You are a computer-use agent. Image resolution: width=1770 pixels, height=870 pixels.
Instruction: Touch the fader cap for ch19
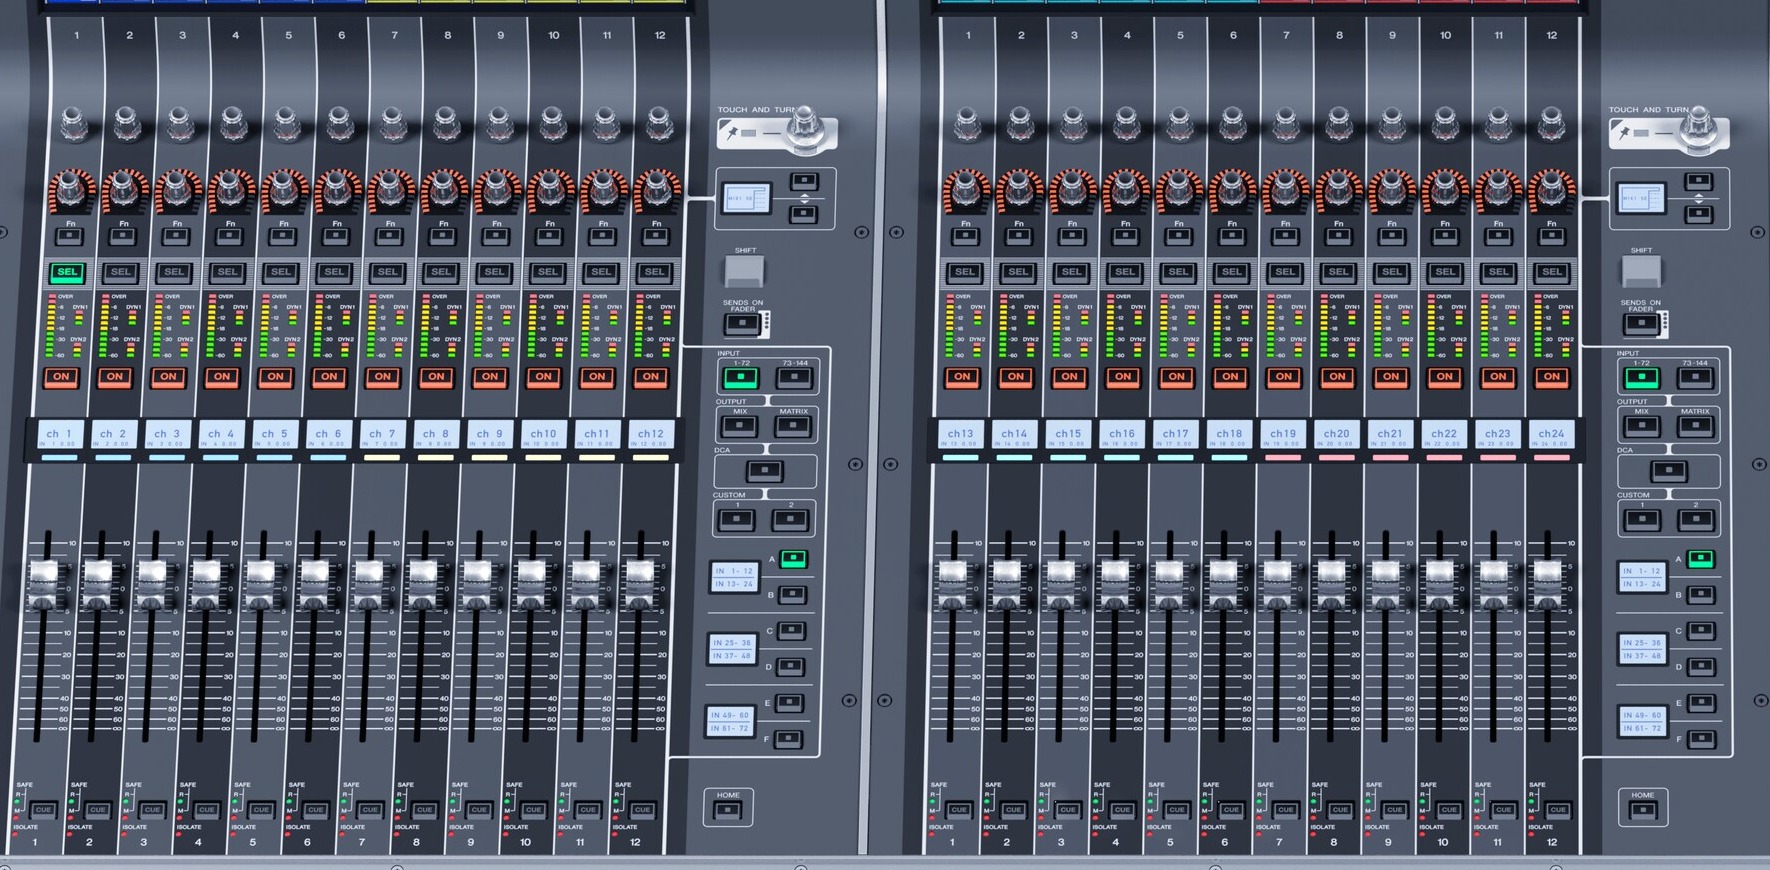[1277, 584]
